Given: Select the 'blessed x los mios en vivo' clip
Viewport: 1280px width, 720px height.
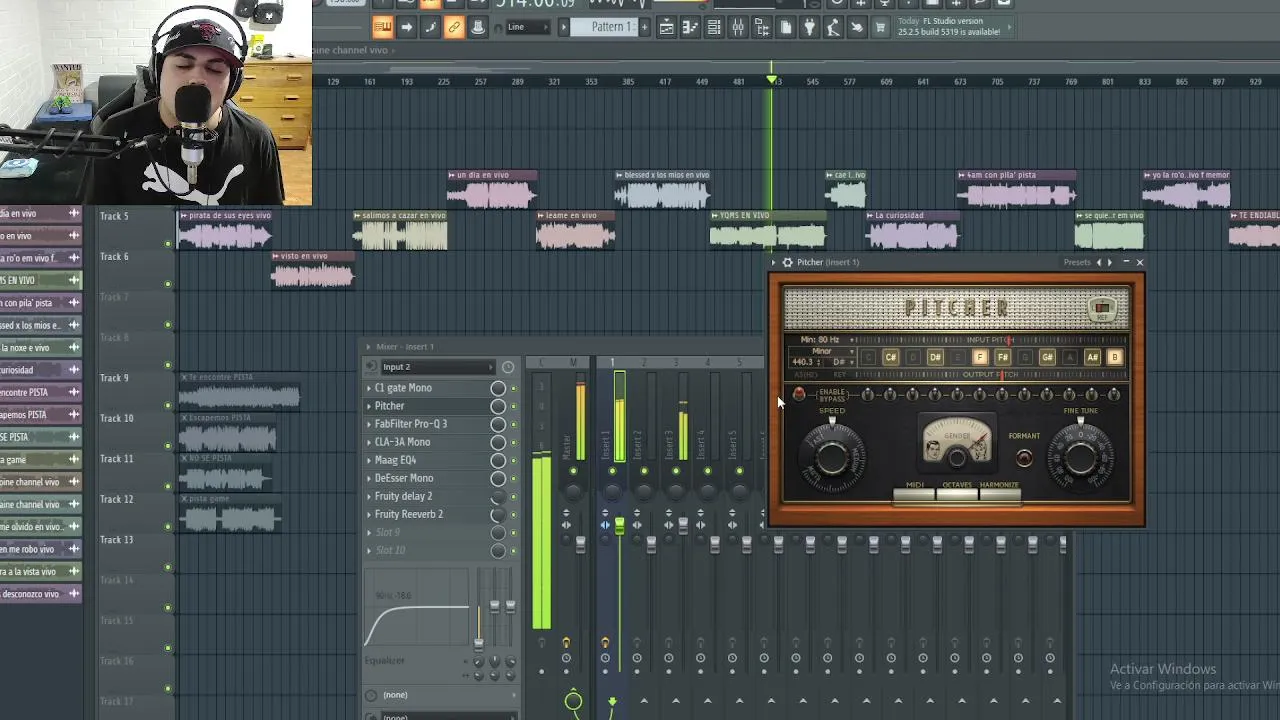Looking at the screenshot, I should pyautogui.click(x=664, y=190).
